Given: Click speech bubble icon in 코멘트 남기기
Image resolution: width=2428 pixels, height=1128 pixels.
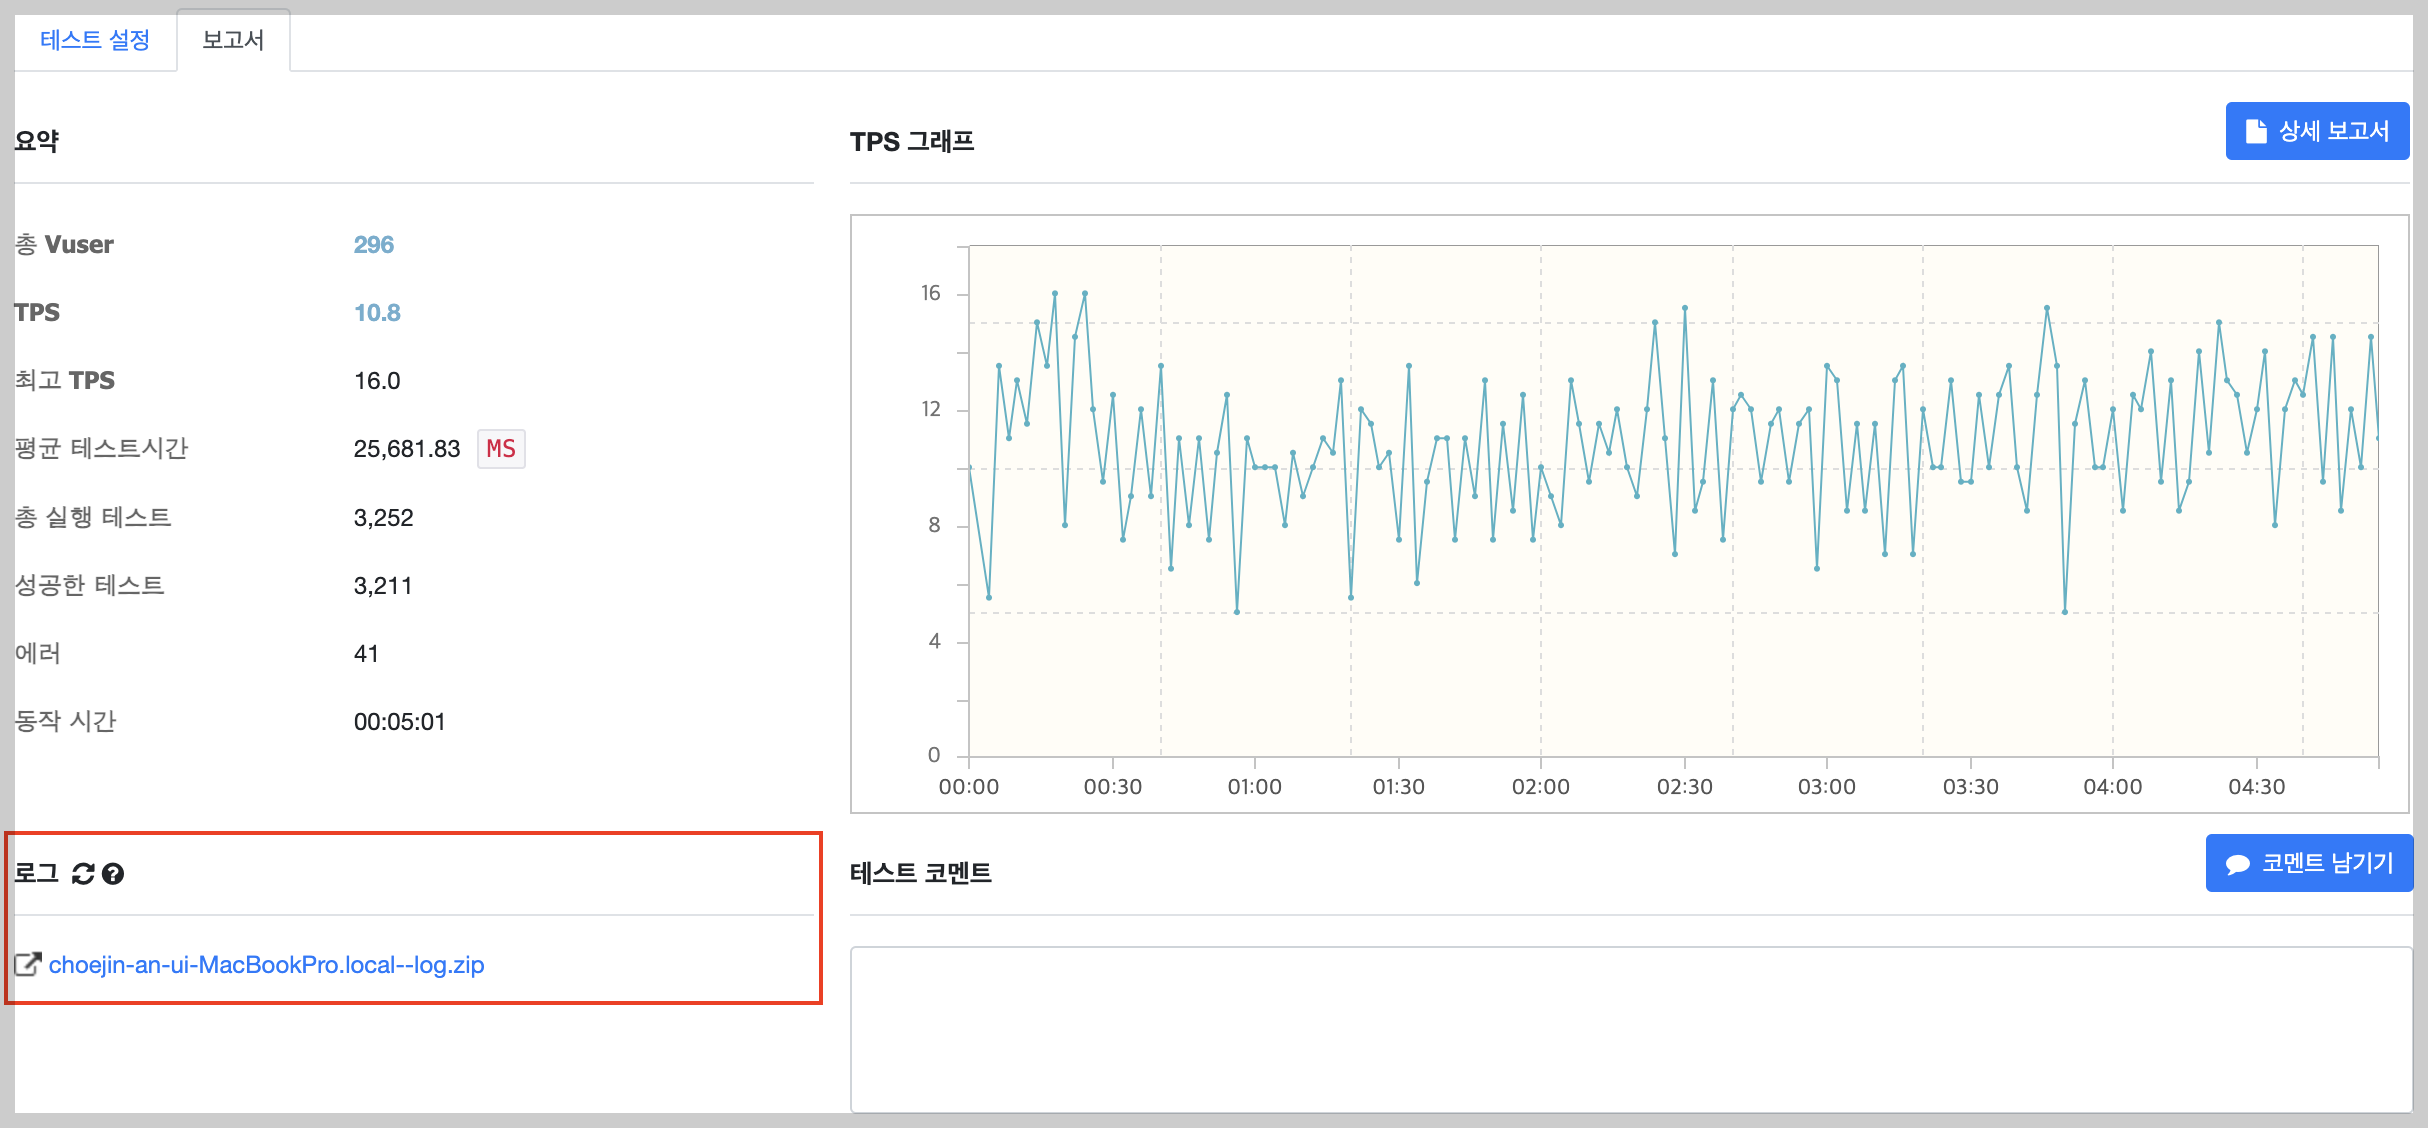Looking at the screenshot, I should (x=2237, y=864).
